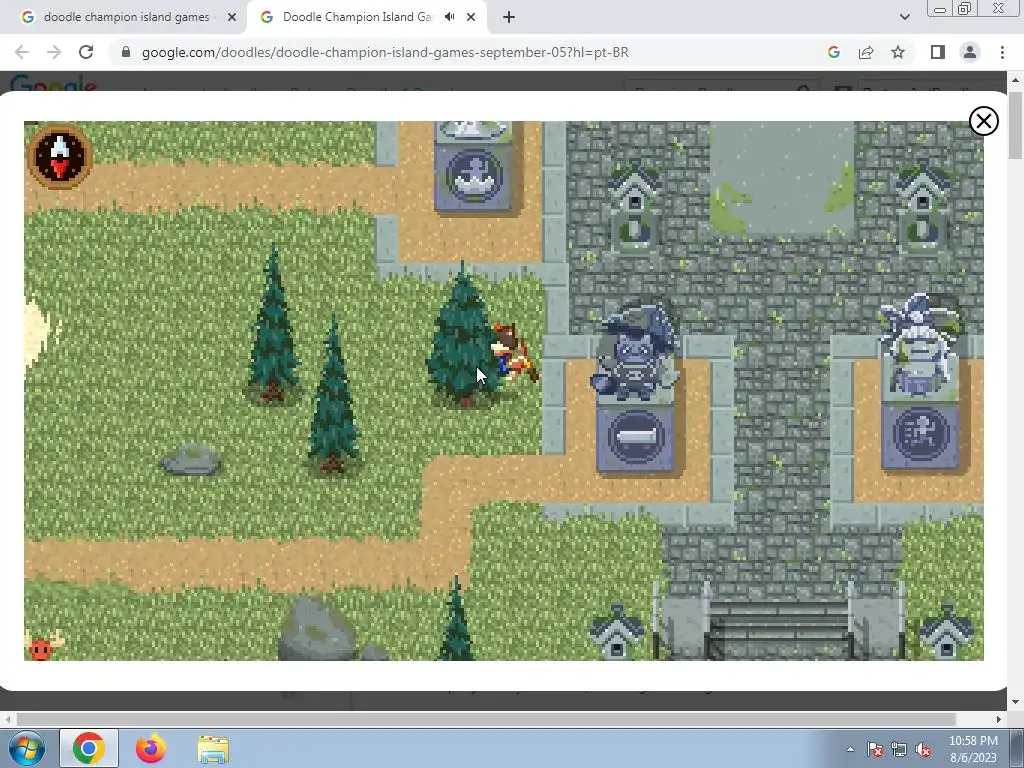
Task: Open the Windows Start menu
Action: pos(27,748)
